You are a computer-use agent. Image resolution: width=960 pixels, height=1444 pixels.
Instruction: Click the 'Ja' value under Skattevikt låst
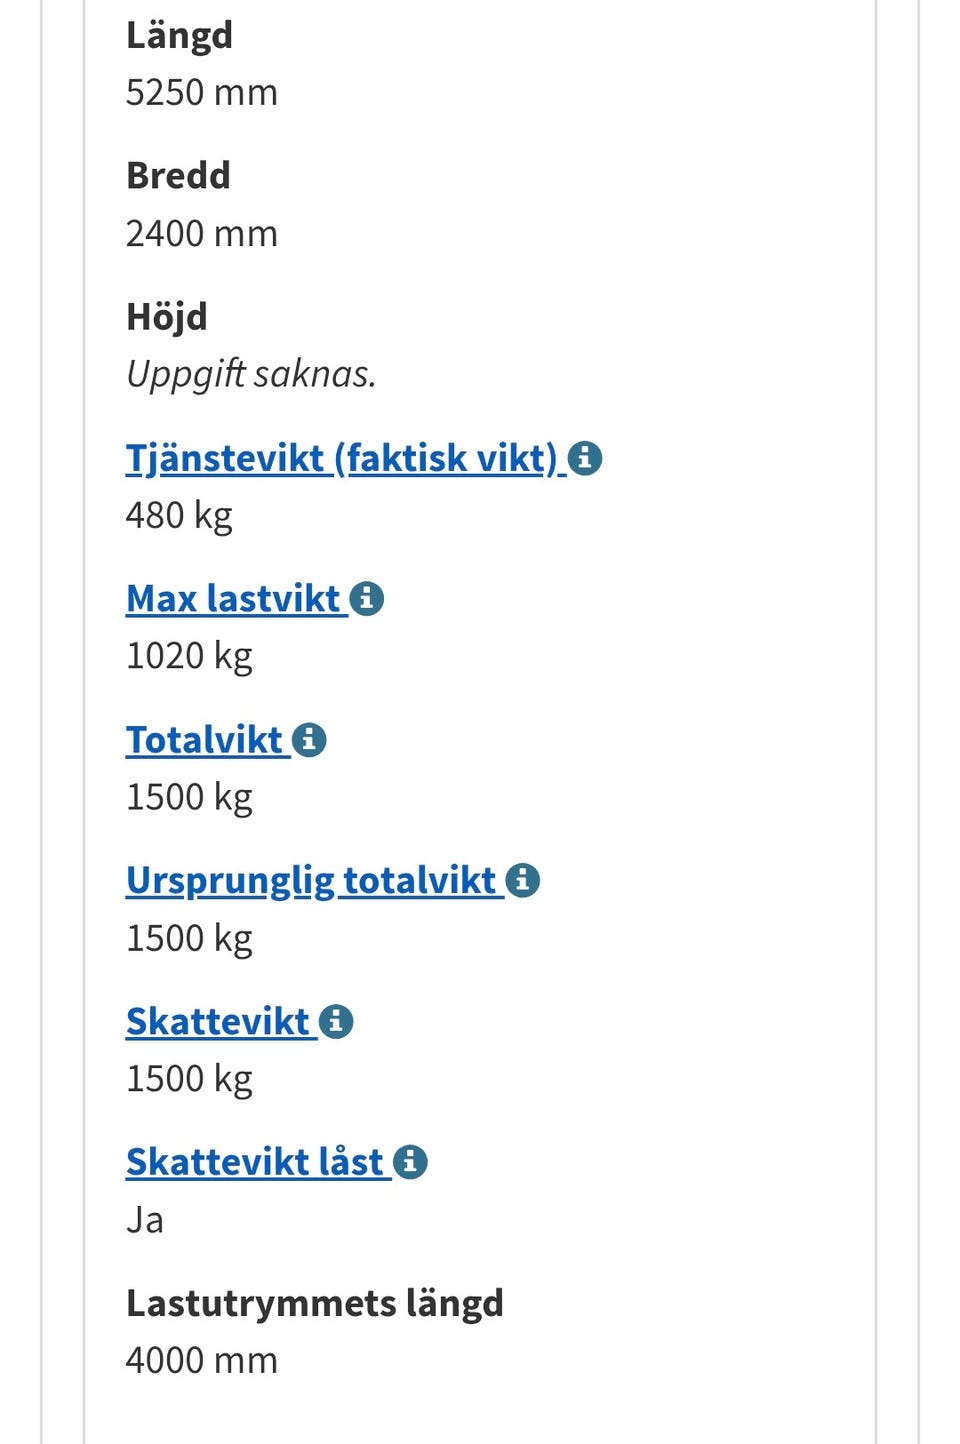[x=145, y=1220]
